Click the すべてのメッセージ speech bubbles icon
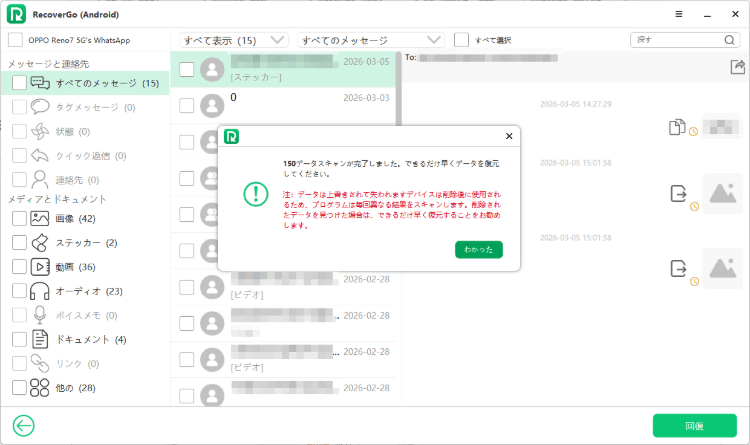This screenshot has width=750, height=445. coord(40,83)
